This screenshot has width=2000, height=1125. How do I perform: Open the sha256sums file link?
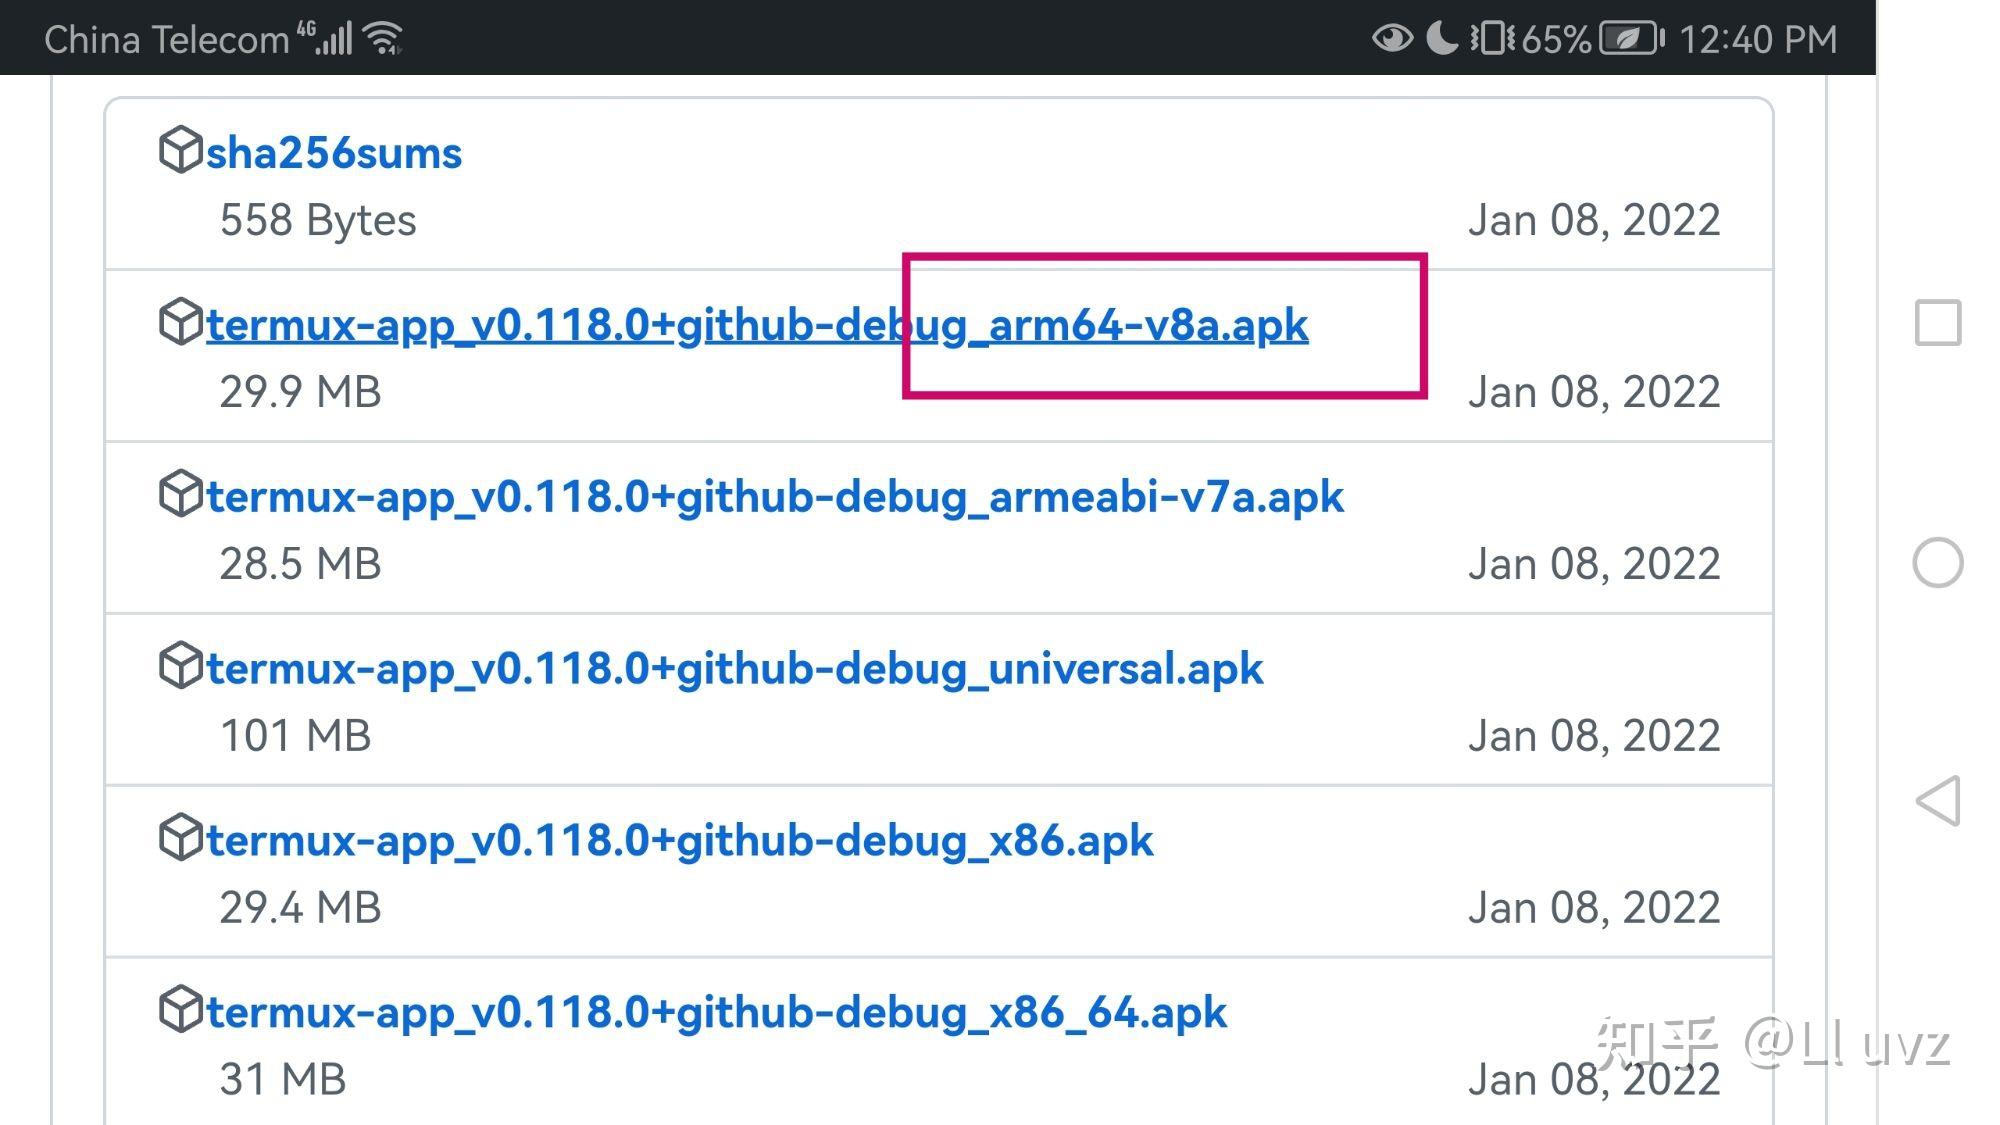[x=334, y=153]
